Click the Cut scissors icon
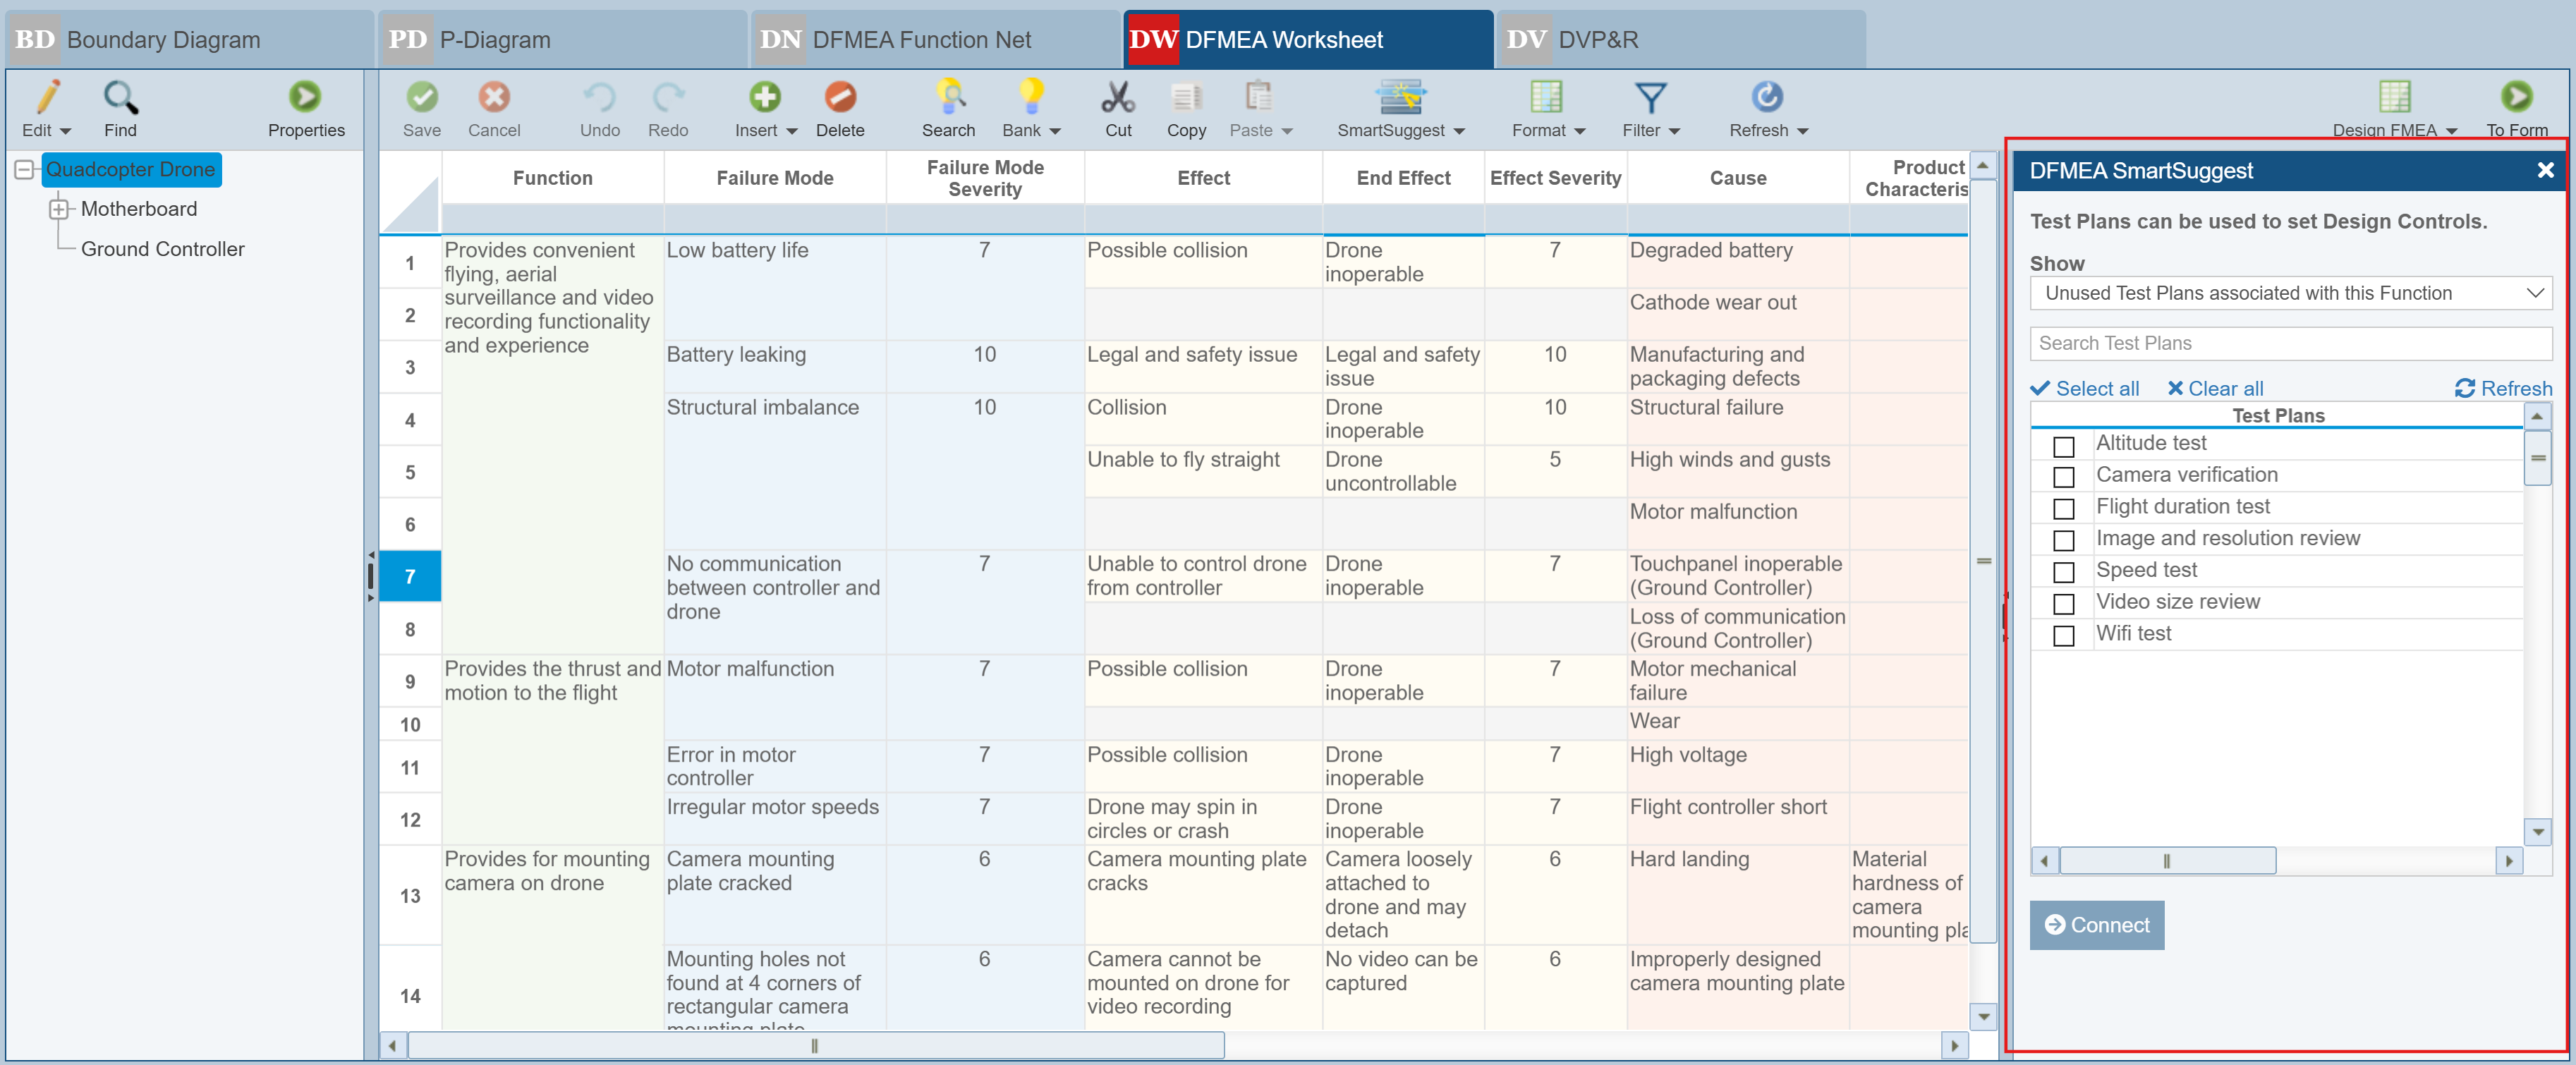This screenshot has width=2576, height=1065. pos(1117,98)
